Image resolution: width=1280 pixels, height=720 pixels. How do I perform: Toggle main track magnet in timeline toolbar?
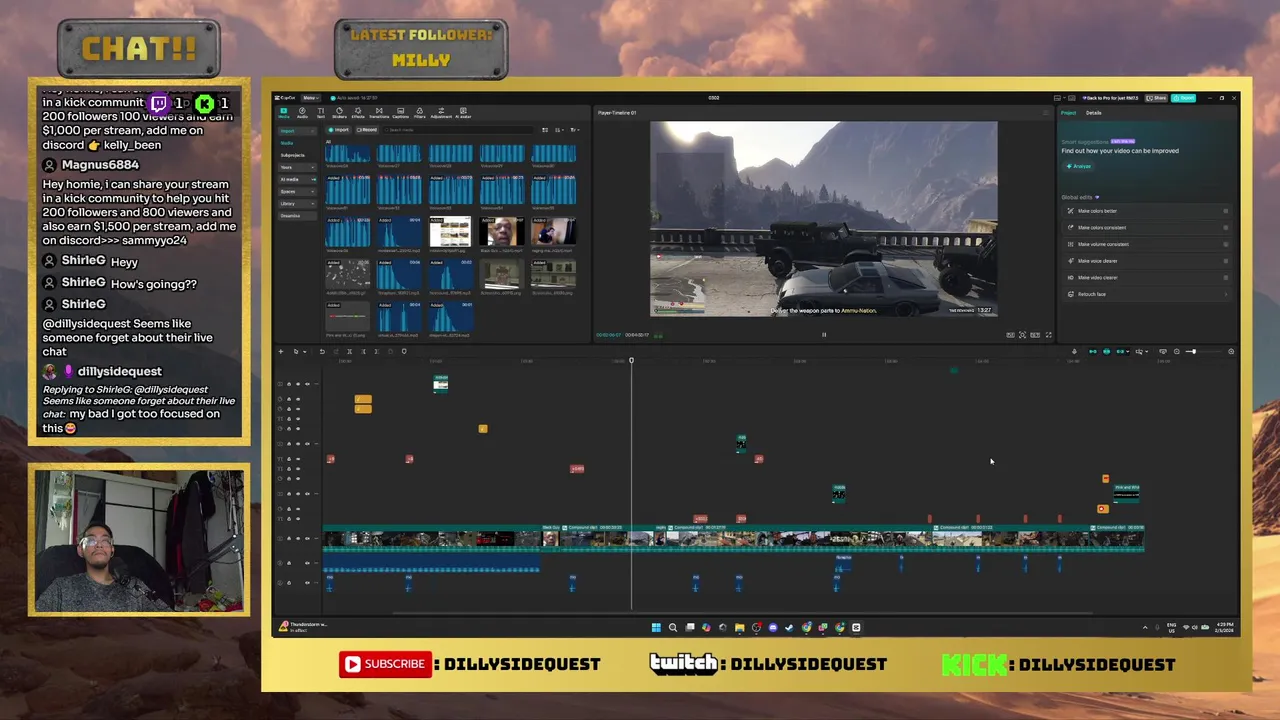tap(1093, 351)
